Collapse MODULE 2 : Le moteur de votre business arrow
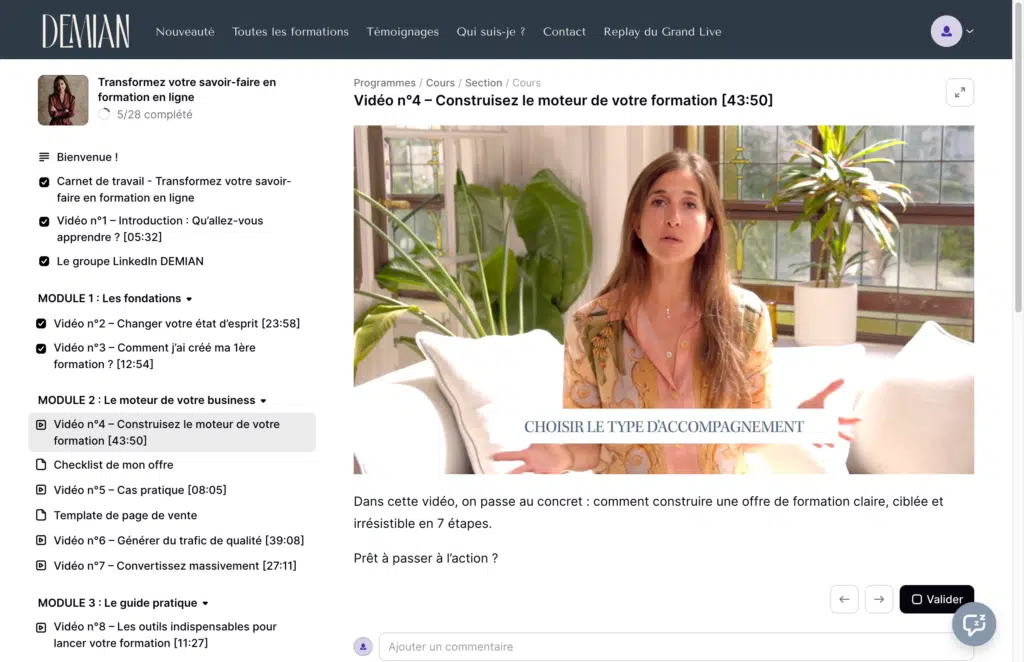This screenshot has height=662, width=1024. [x=263, y=401]
